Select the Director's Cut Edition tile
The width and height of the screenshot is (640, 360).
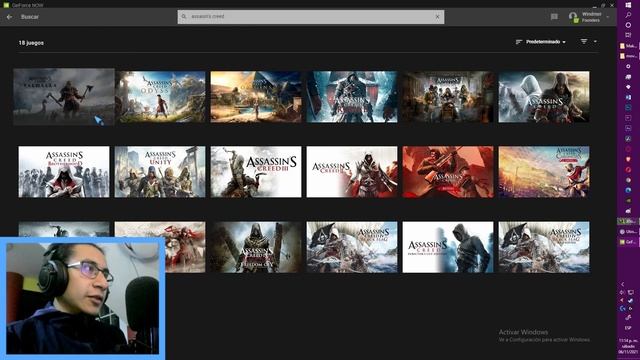[448, 247]
